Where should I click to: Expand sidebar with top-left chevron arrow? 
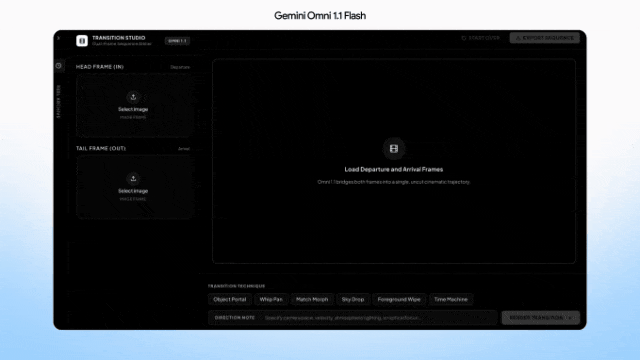[58, 38]
